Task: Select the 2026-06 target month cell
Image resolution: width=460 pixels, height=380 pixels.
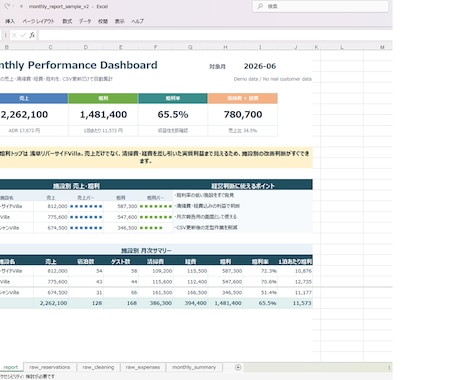Action: click(260, 66)
